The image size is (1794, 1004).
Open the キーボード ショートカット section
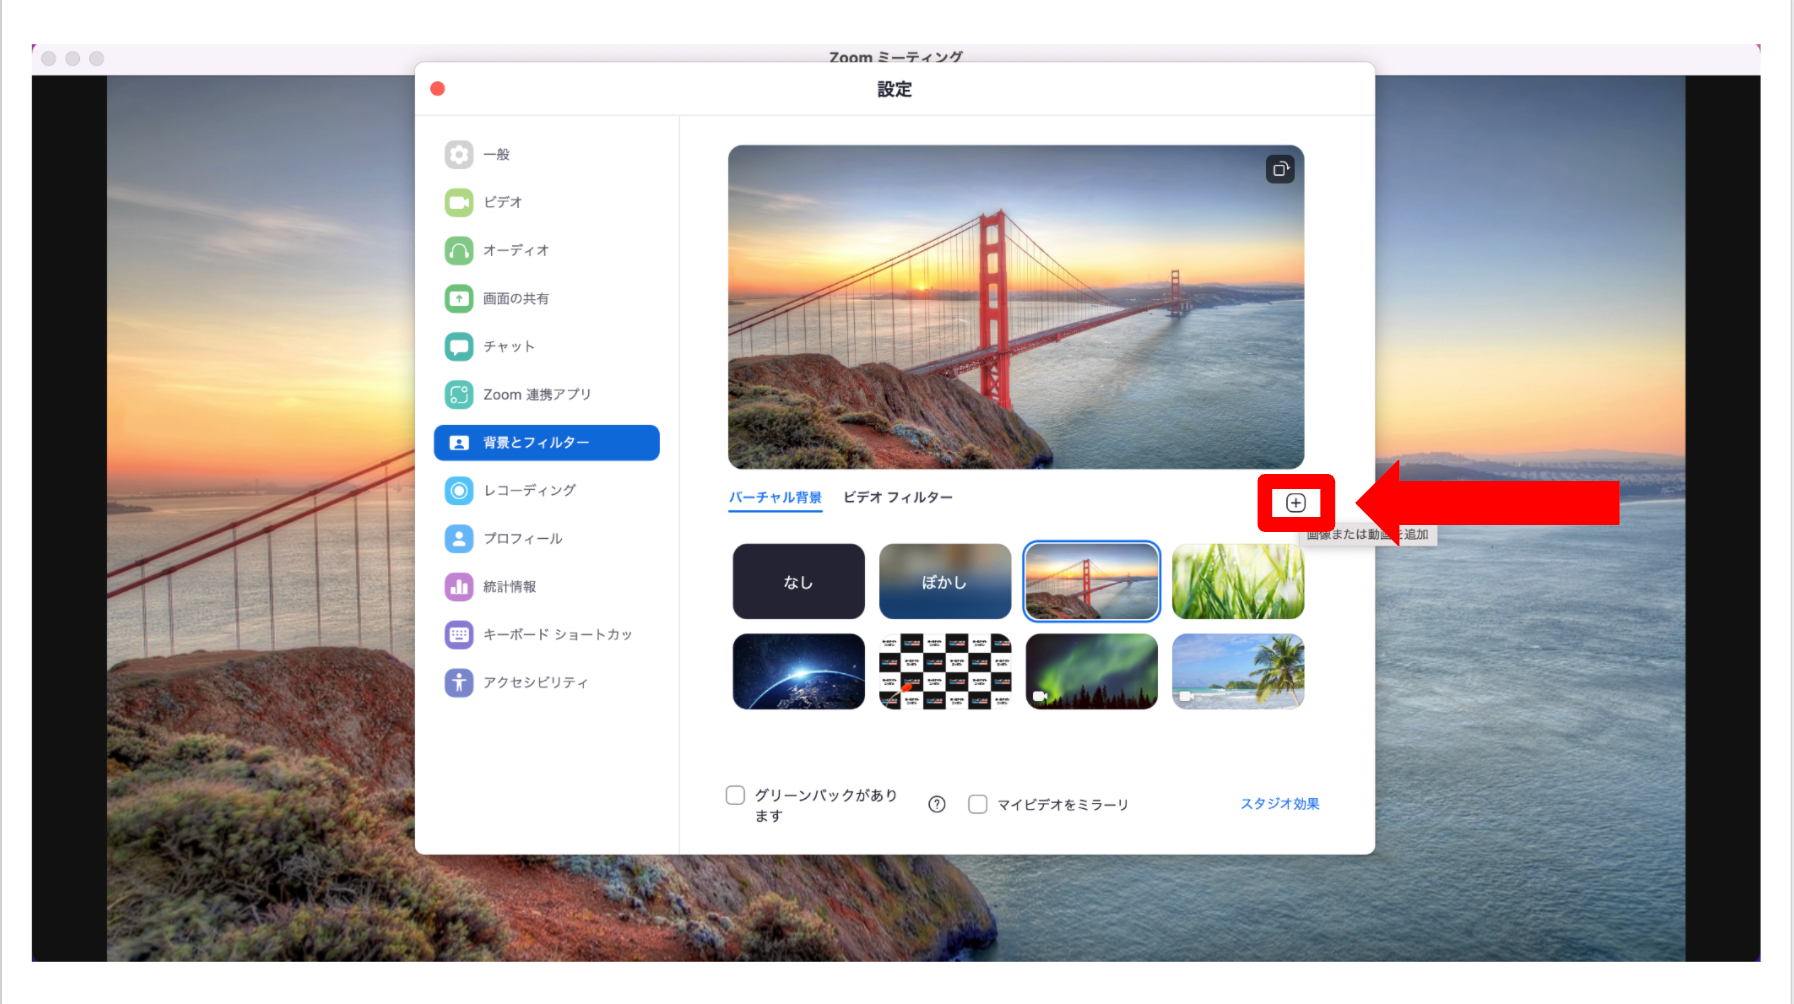pyautogui.click(x=547, y=635)
